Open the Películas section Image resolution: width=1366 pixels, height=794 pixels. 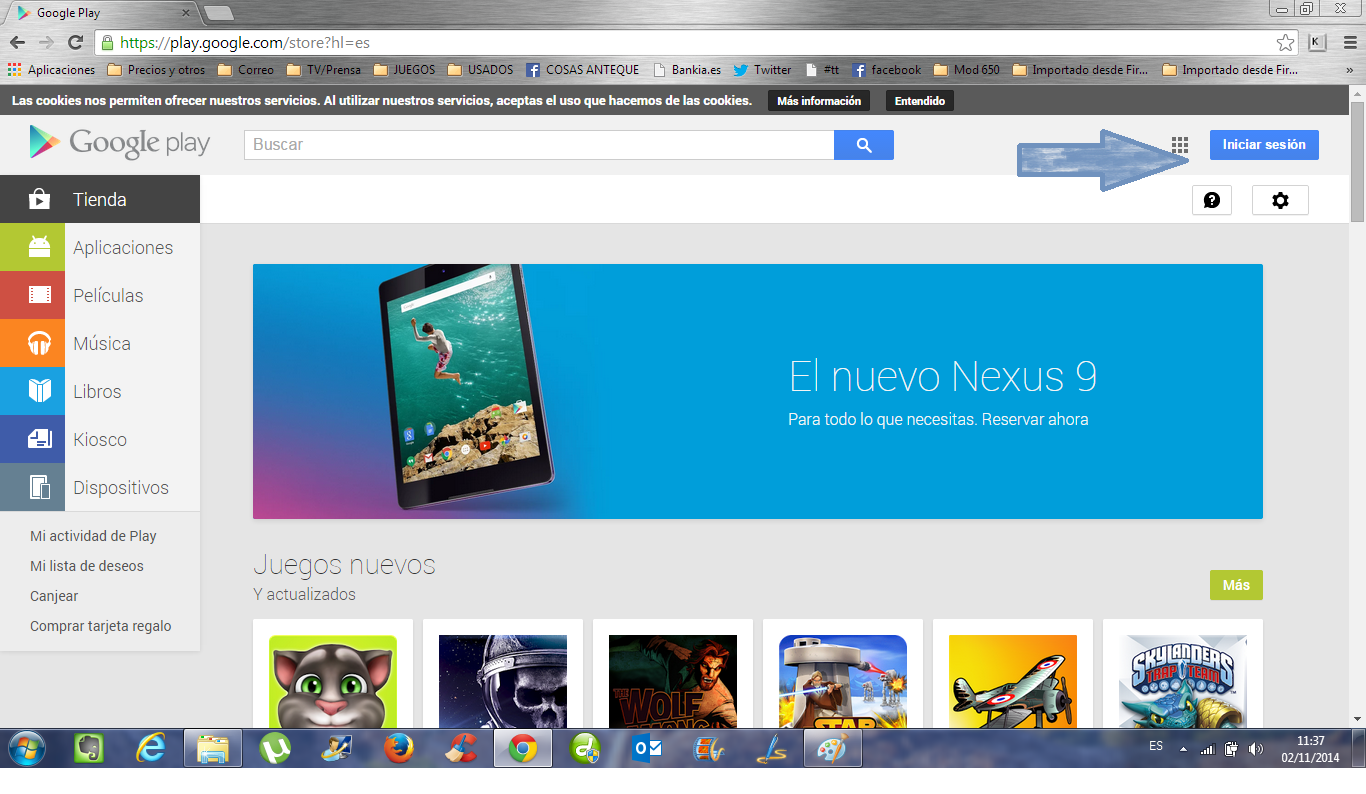(108, 296)
